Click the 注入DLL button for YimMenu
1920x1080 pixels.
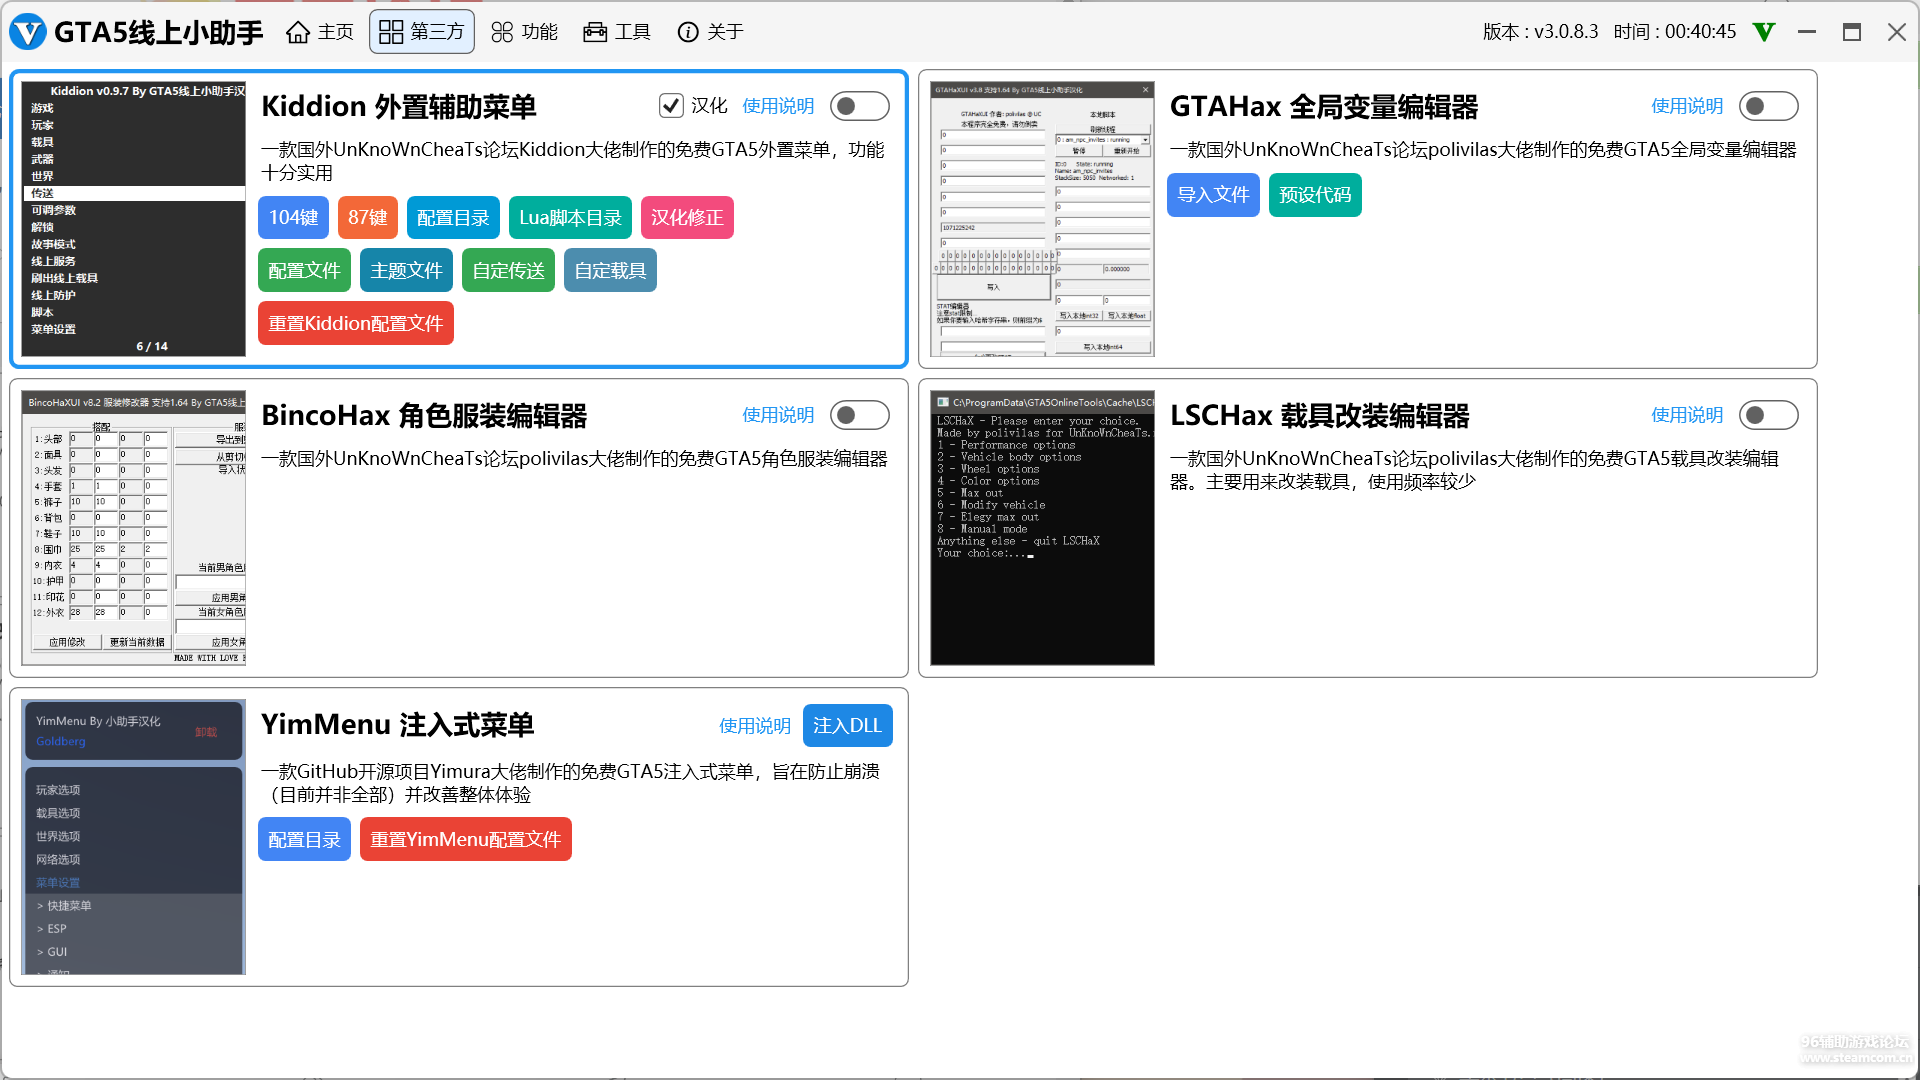click(847, 726)
